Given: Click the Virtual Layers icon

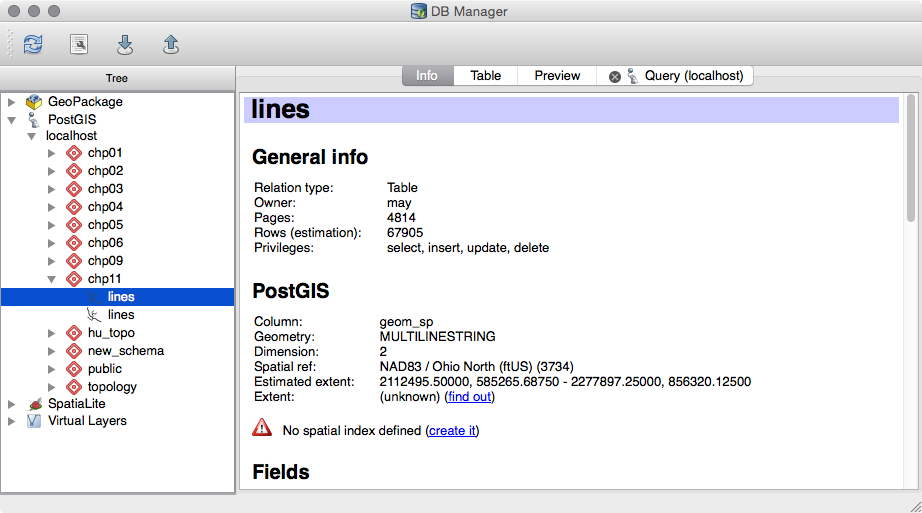Looking at the screenshot, I should click(x=34, y=421).
